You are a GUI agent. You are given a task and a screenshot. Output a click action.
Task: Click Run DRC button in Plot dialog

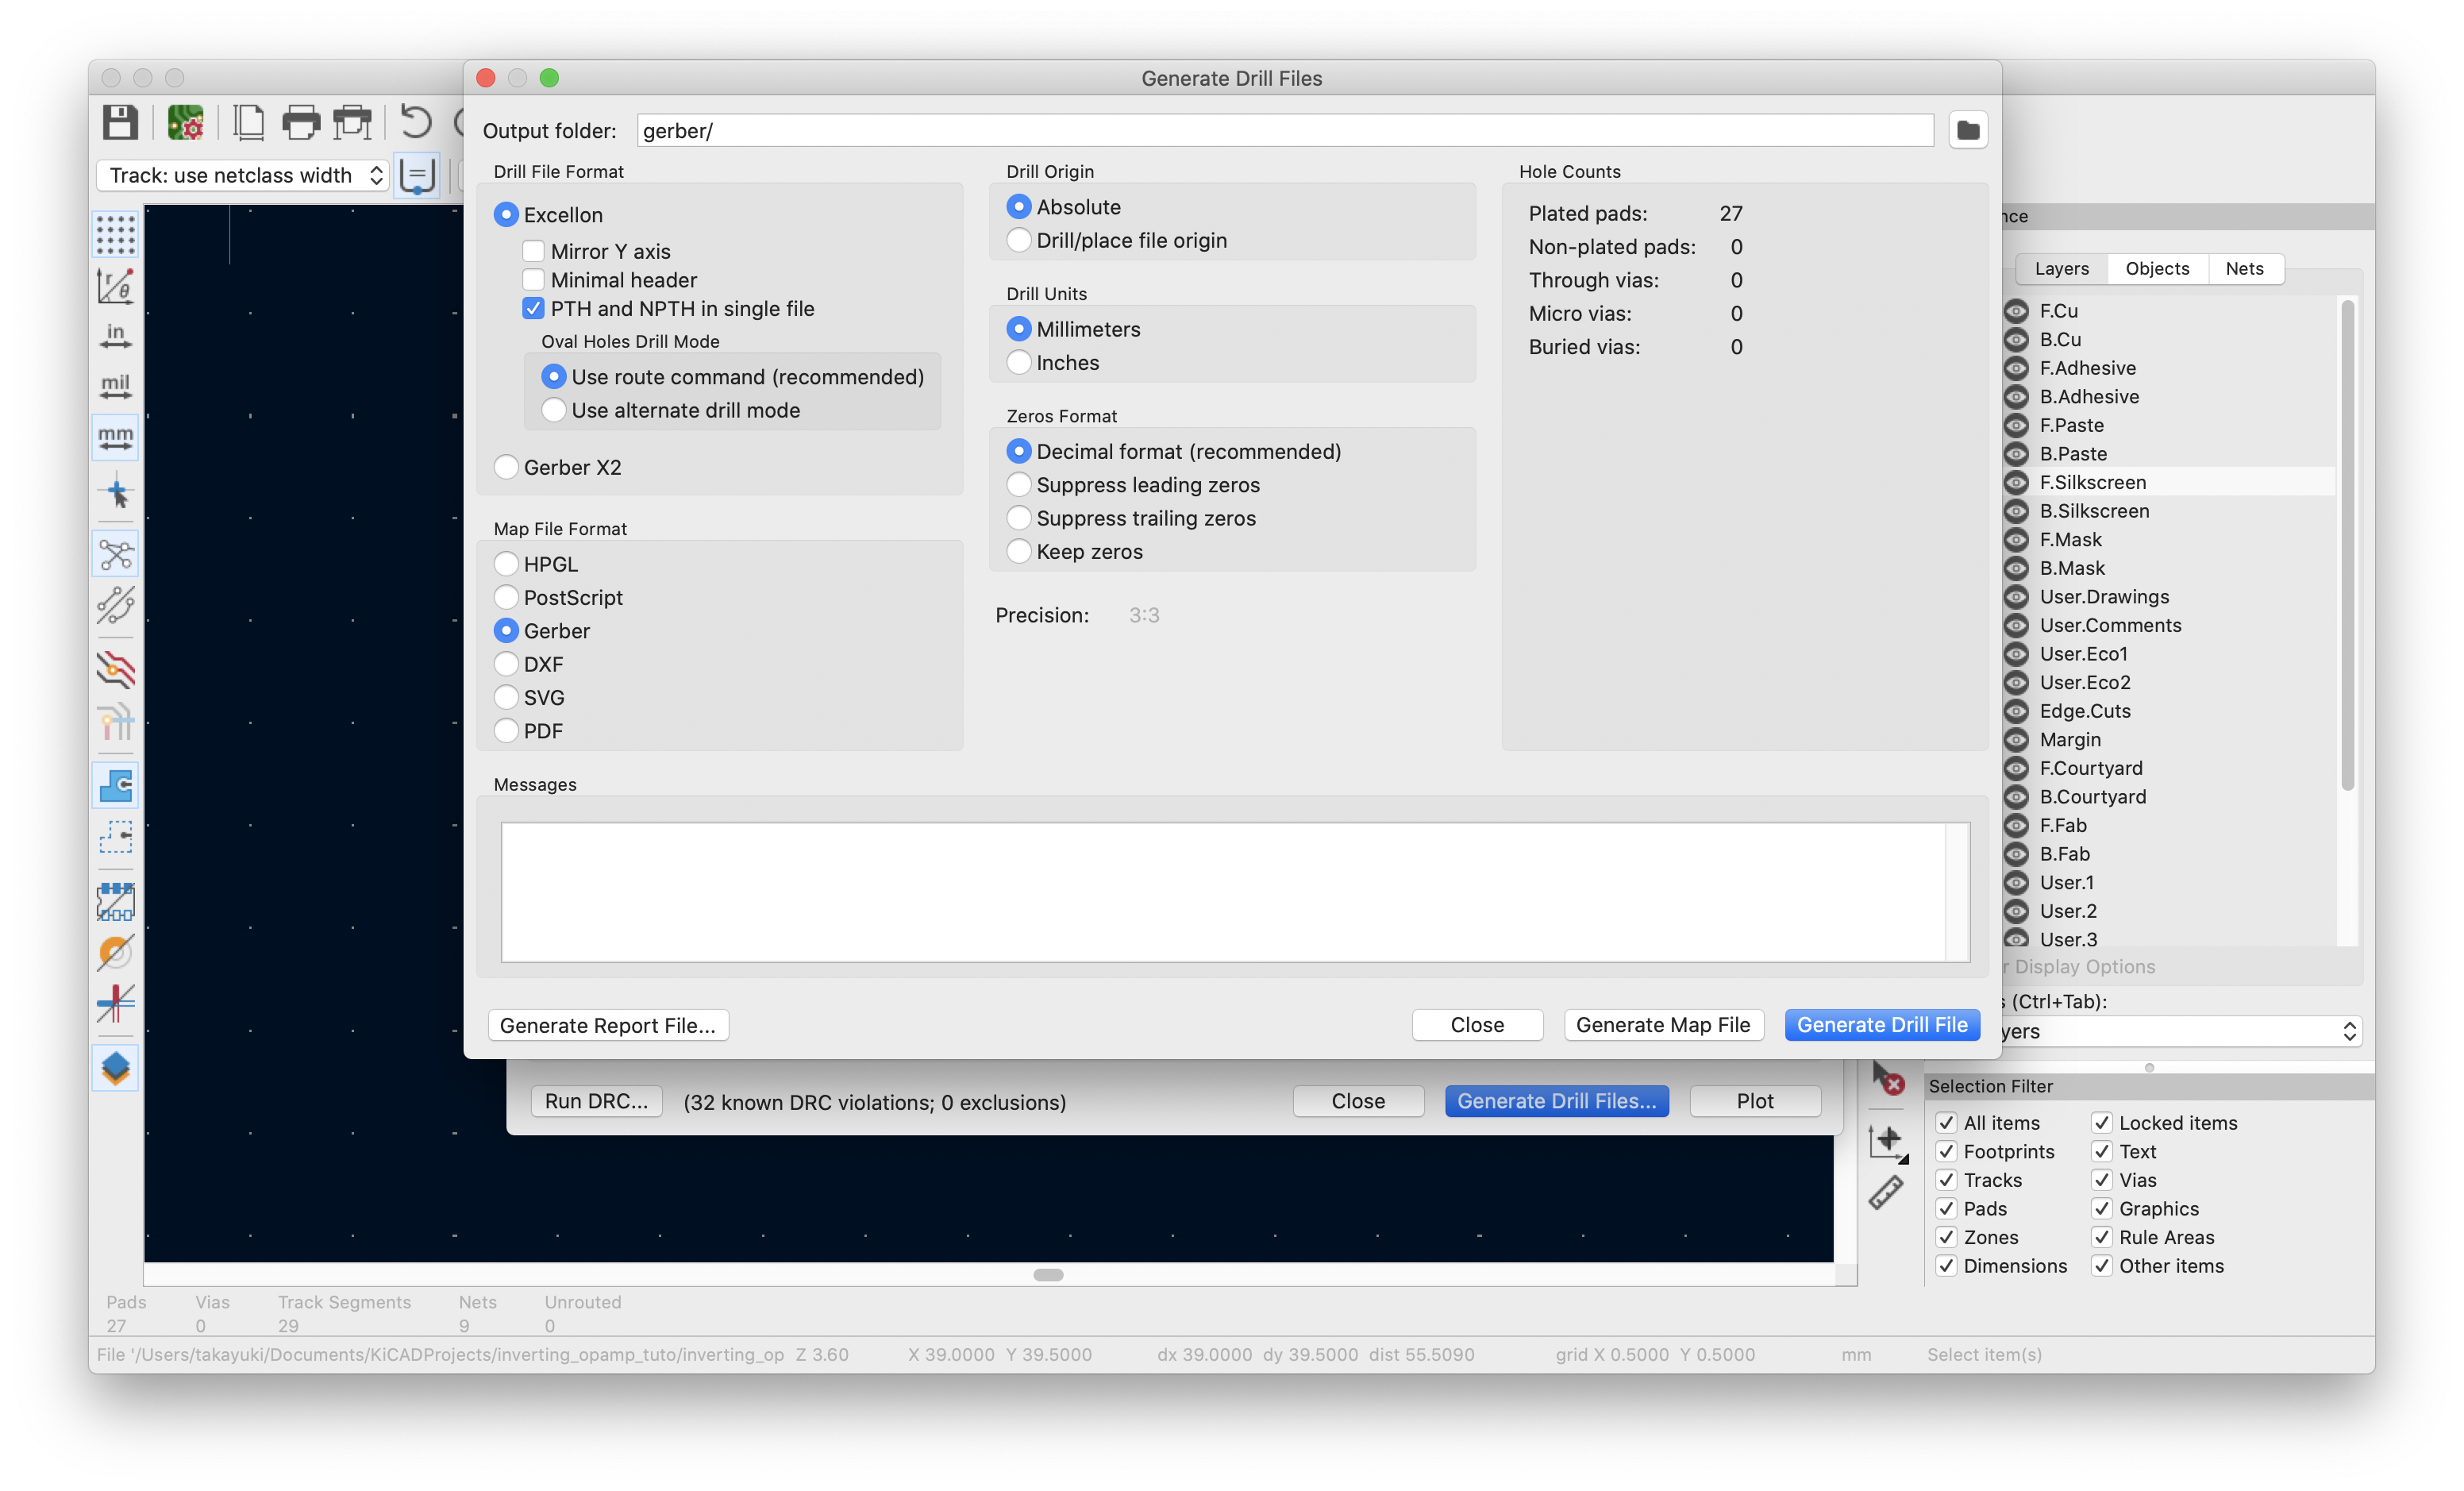(x=596, y=1101)
